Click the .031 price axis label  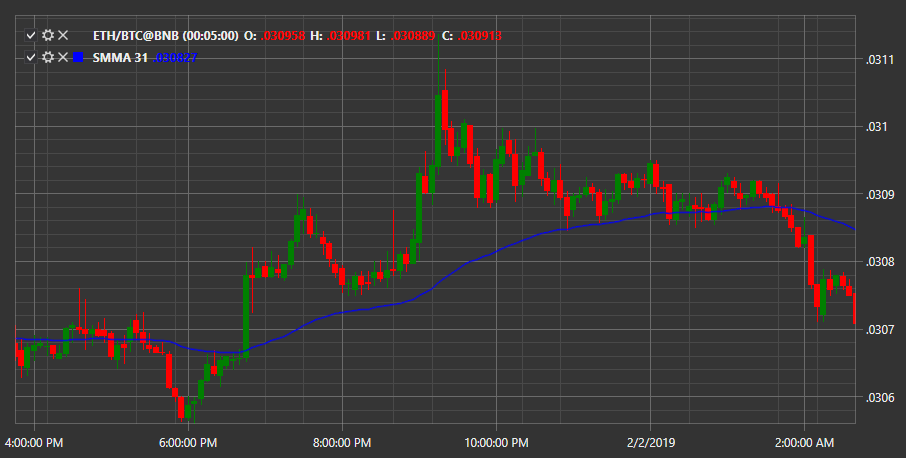tap(876, 127)
